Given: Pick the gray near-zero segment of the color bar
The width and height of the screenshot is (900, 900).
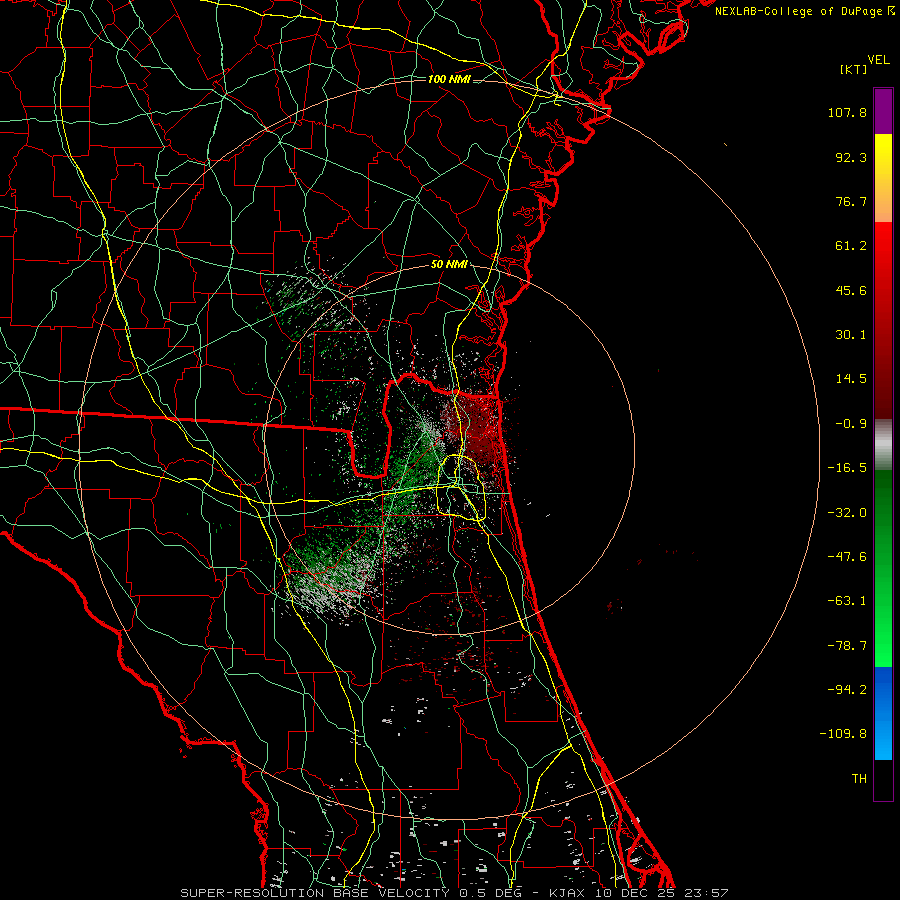Looking at the screenshot, I should (883, 445).
